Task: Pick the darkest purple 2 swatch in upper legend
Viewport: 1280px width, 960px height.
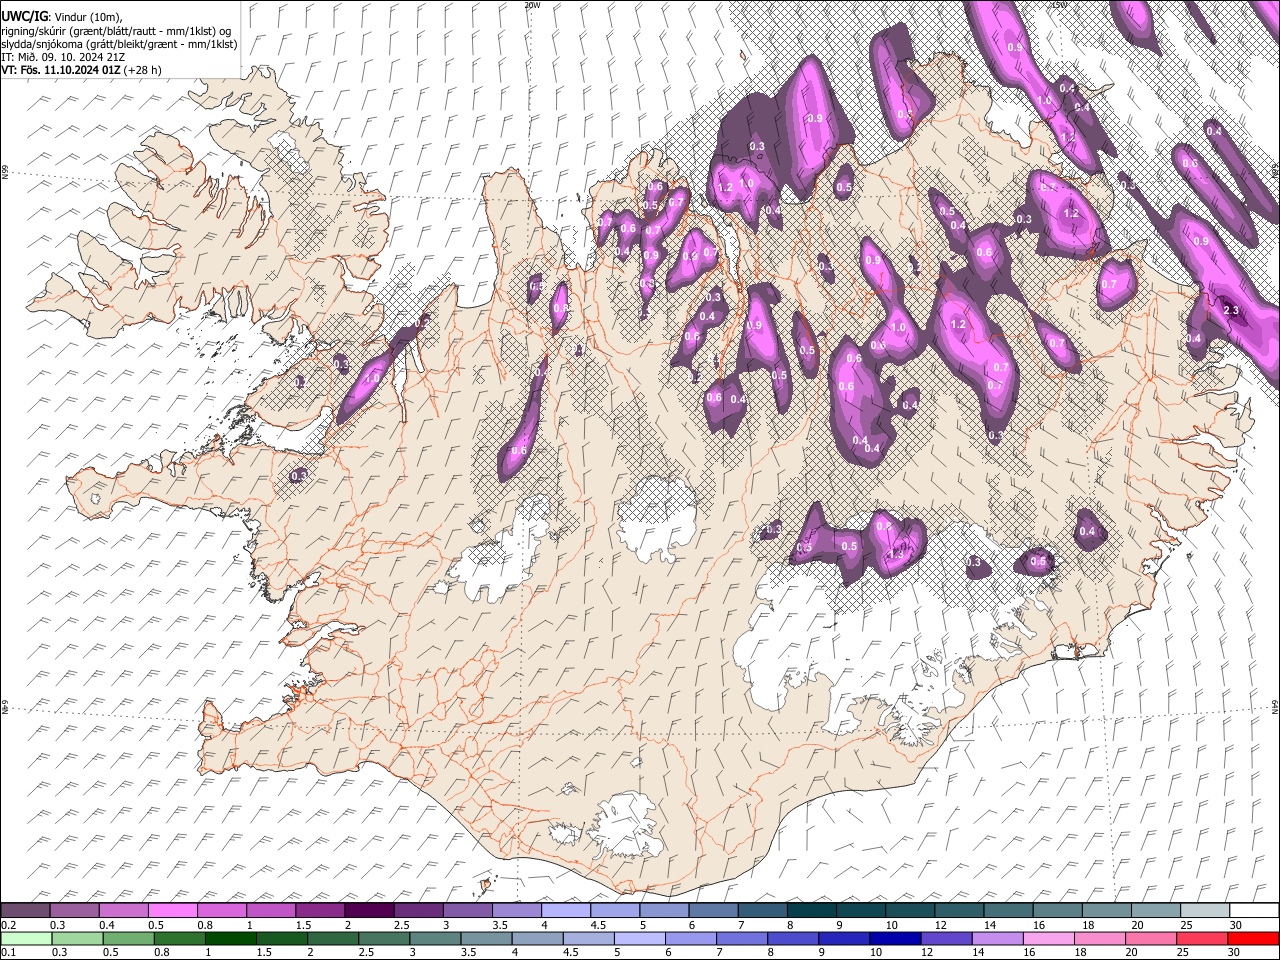Action: click(368, 911)
